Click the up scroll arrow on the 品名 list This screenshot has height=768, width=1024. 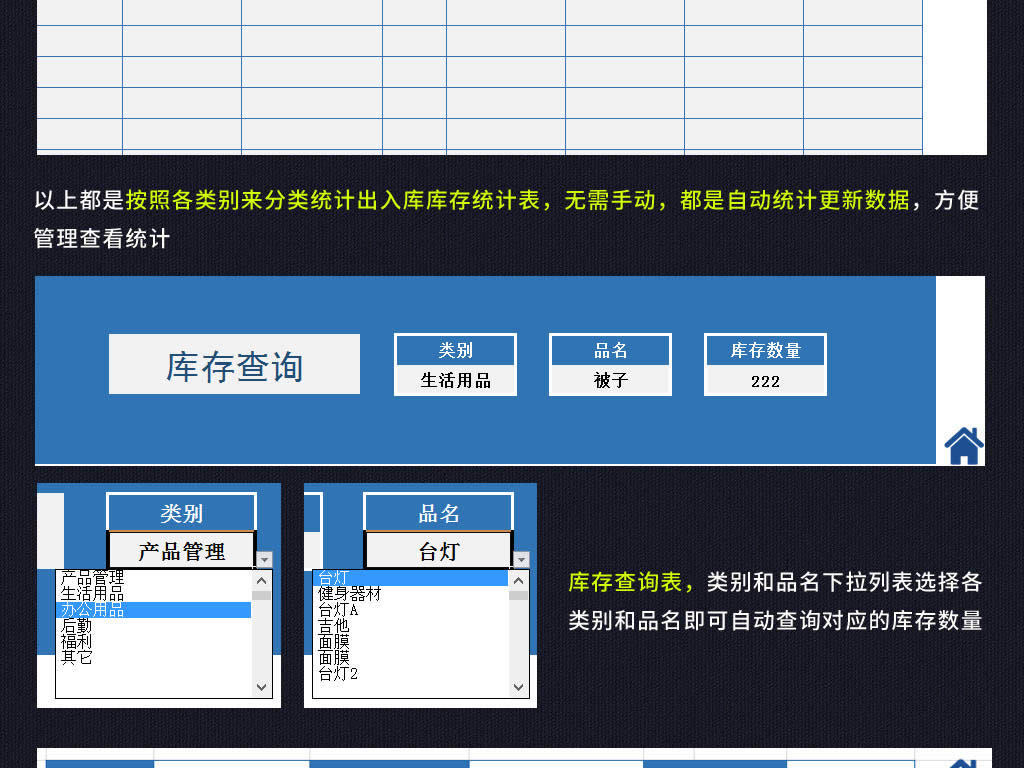point(518,579)
